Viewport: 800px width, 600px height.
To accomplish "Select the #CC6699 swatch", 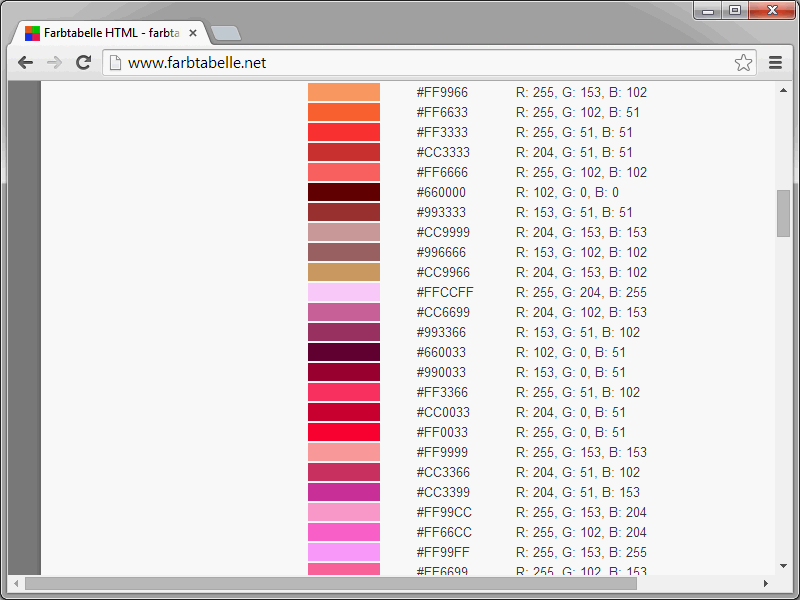I will pyautogui.click(x=344, y=312).
